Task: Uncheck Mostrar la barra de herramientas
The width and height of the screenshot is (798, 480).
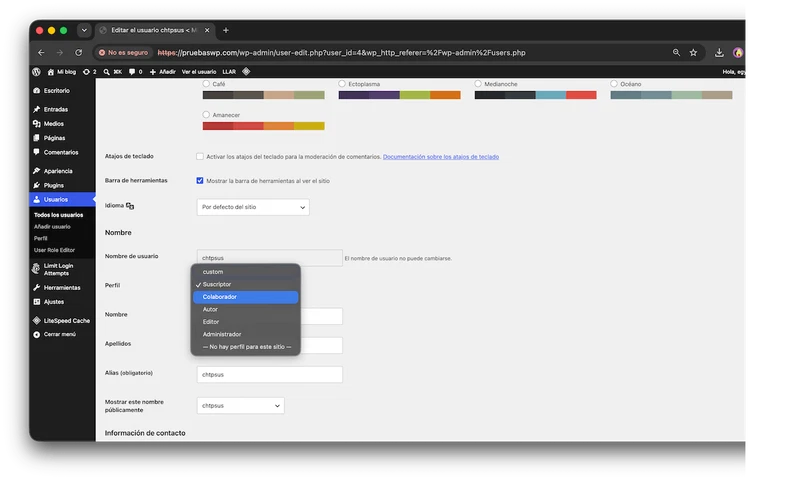Action: (200, 180)
